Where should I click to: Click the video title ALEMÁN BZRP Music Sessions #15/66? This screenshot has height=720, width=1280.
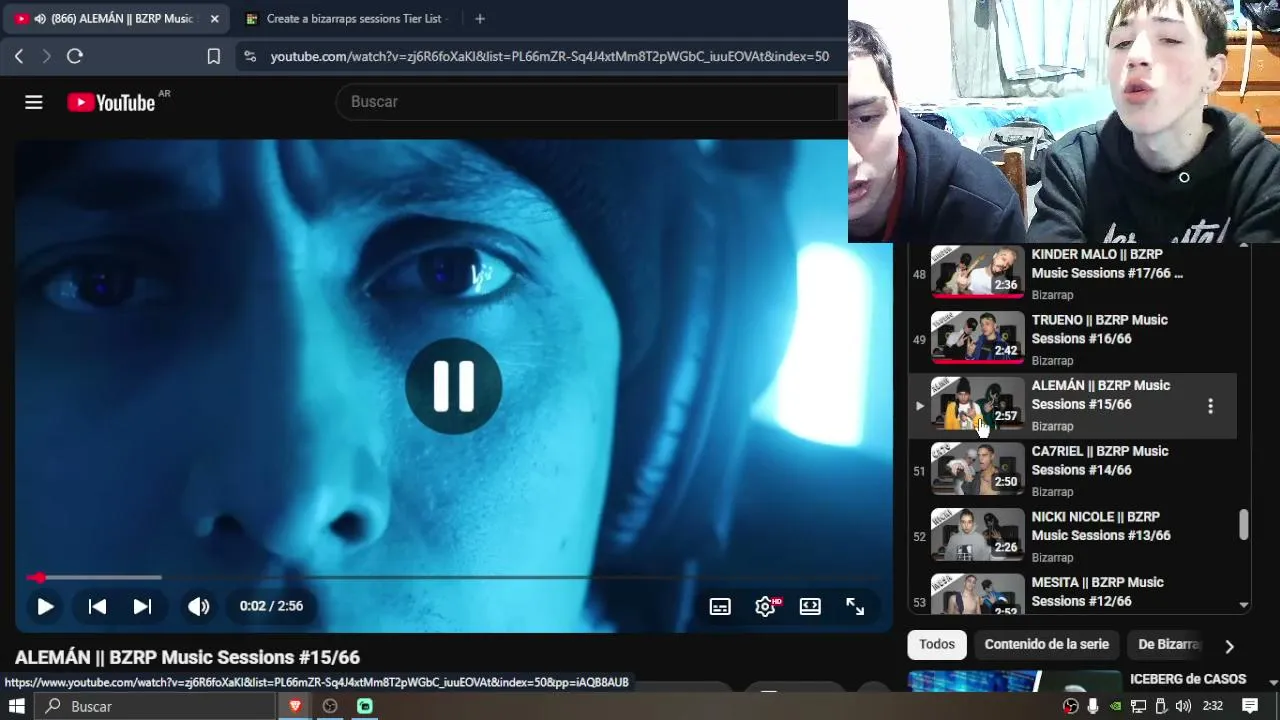point(187,658)
